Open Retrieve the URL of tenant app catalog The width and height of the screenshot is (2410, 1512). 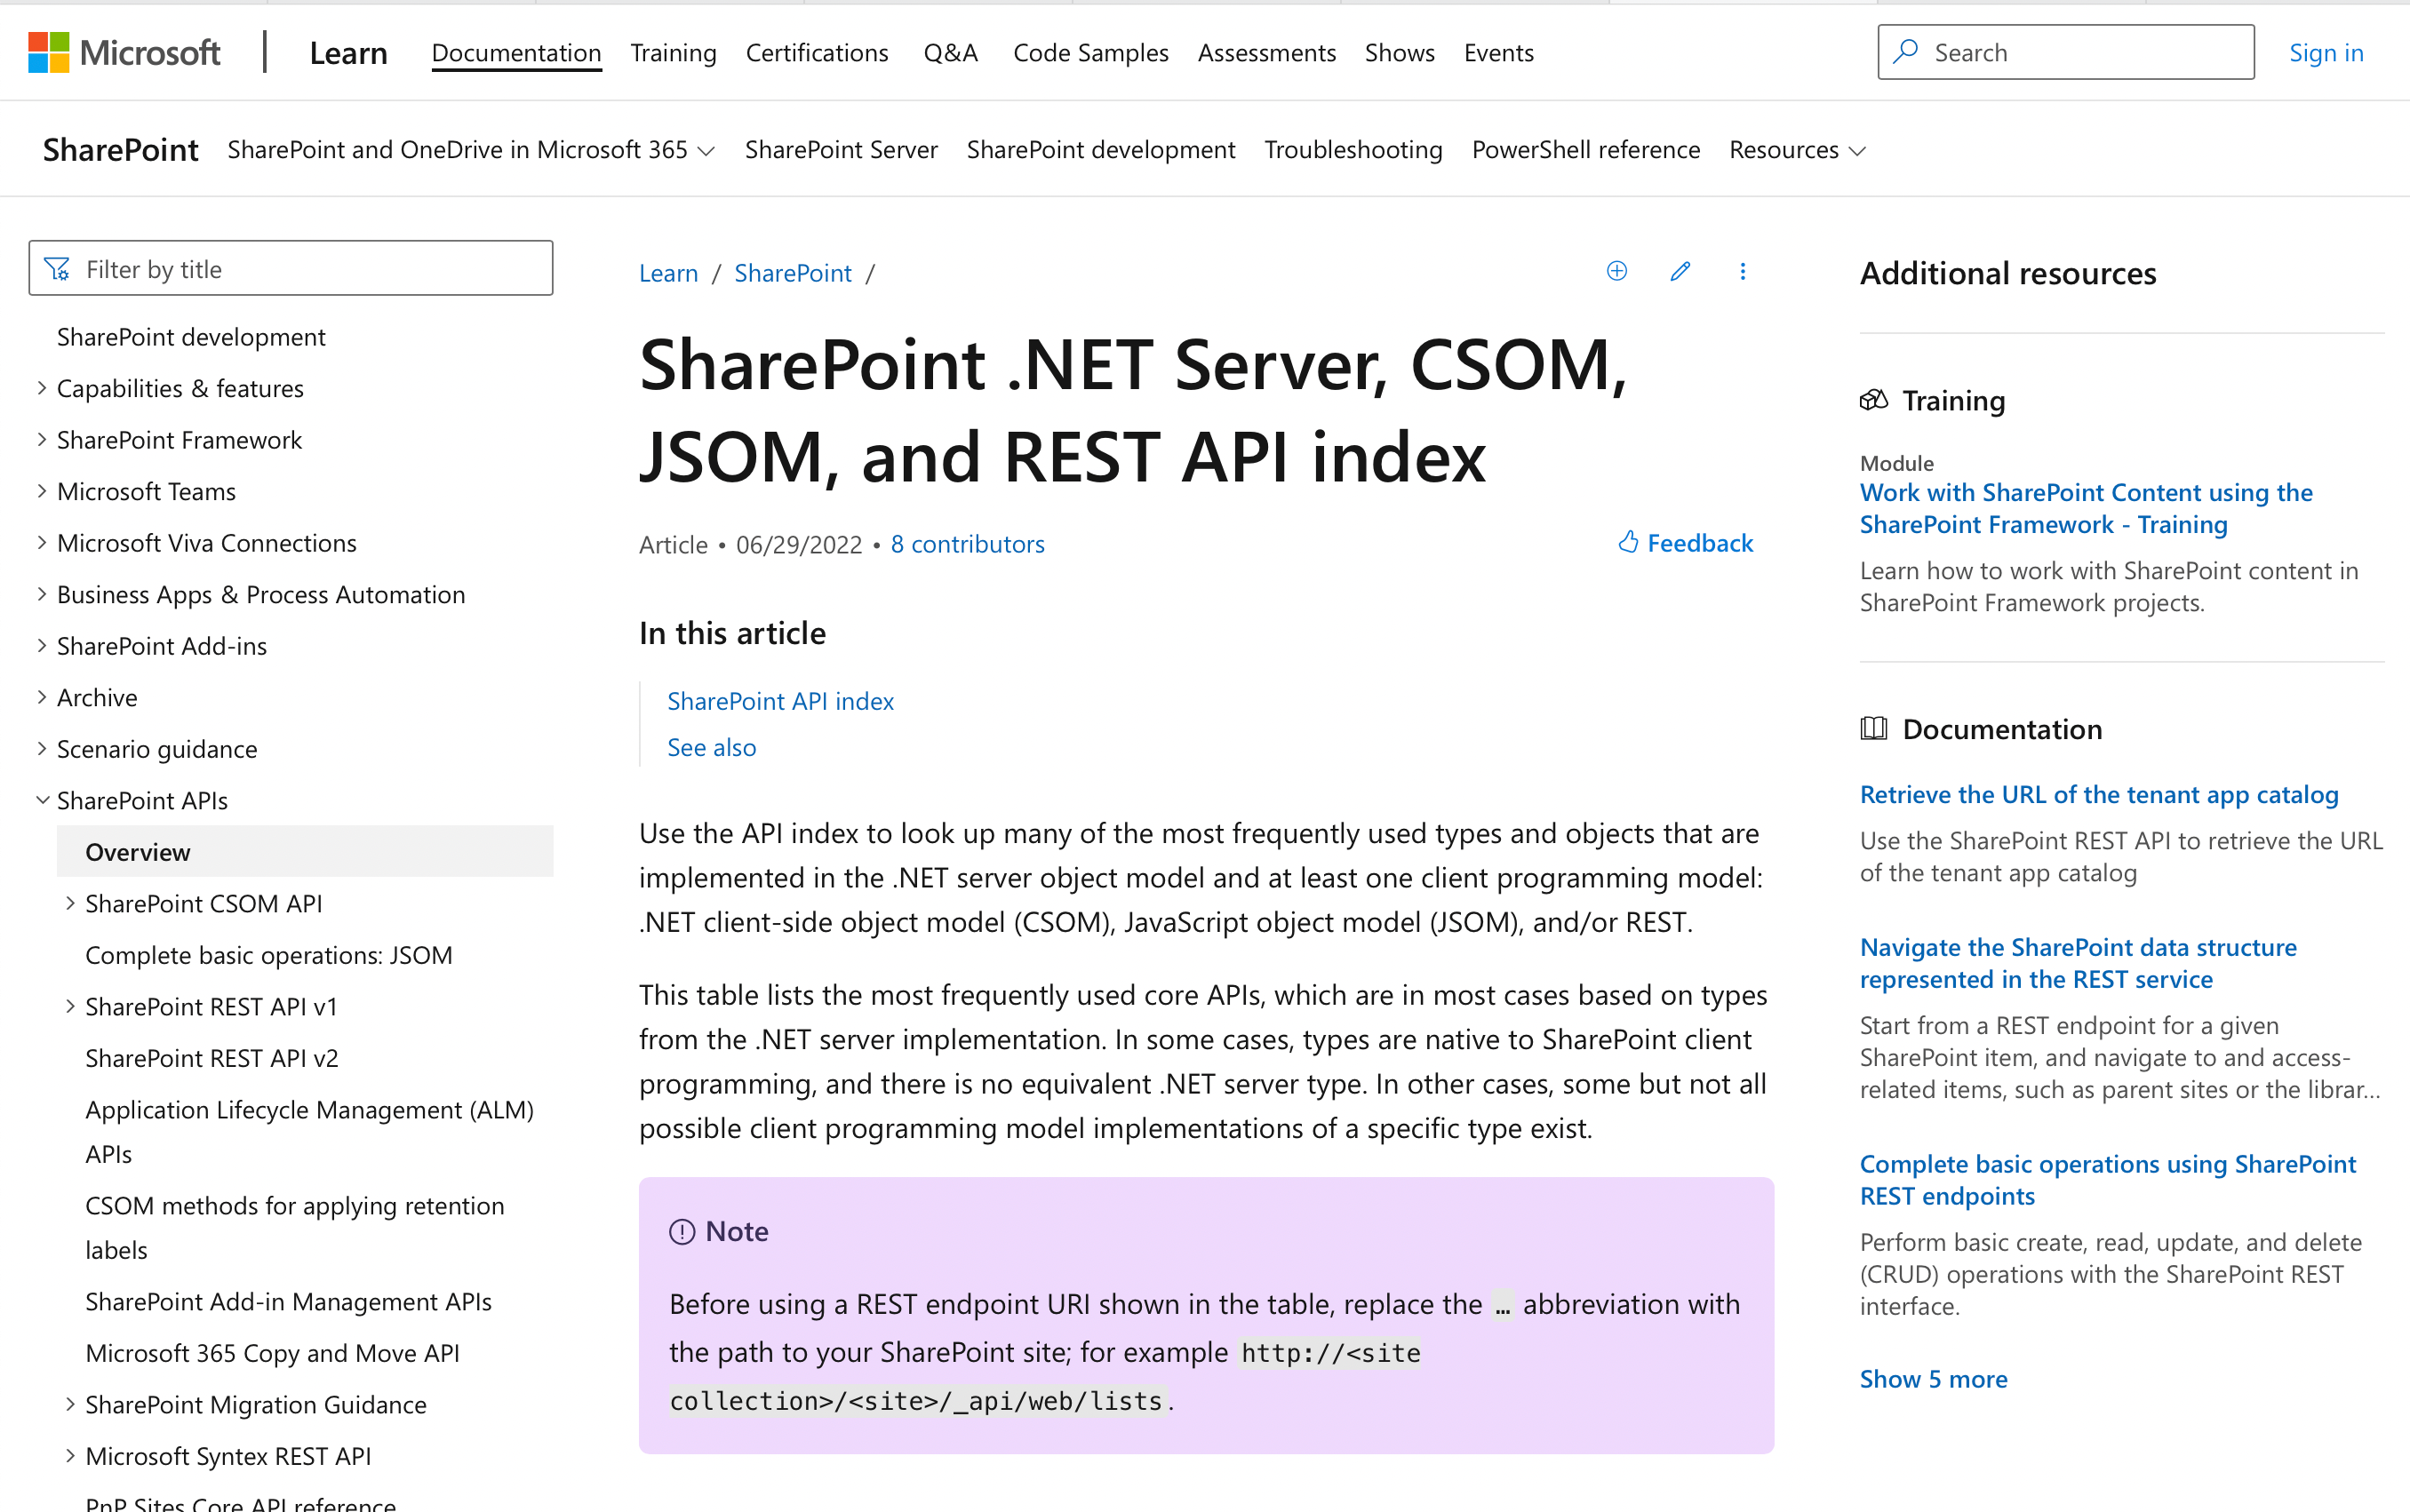(x=2098, y=794)
